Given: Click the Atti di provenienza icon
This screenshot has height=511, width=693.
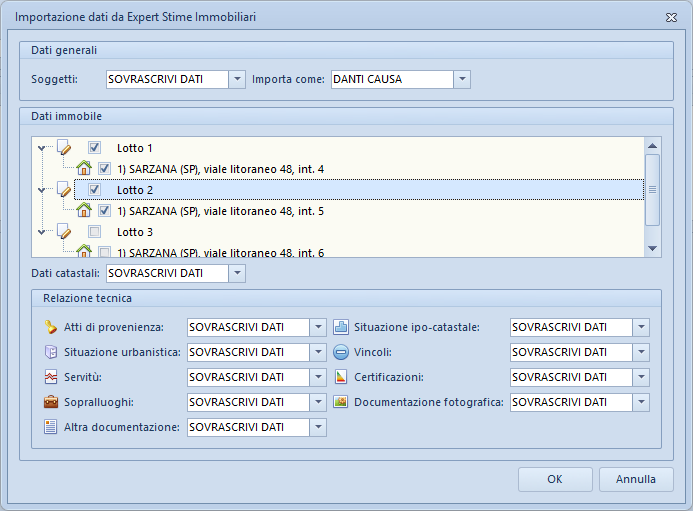Looking at the screenshot, I should pos(51,327).
